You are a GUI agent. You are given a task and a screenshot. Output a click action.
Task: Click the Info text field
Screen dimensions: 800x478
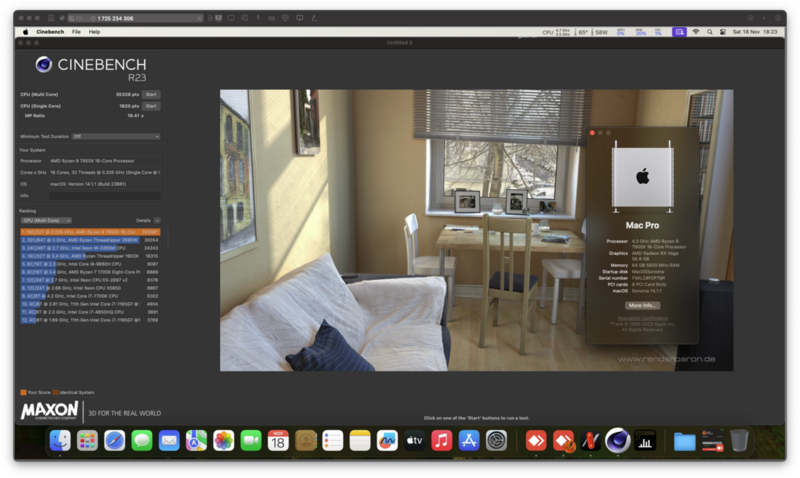tap(90, 196)
